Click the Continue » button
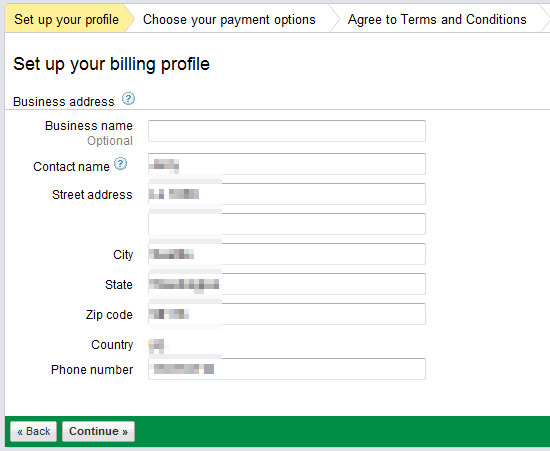The width and height of the screenshot is (550, 451). (98, 431)
